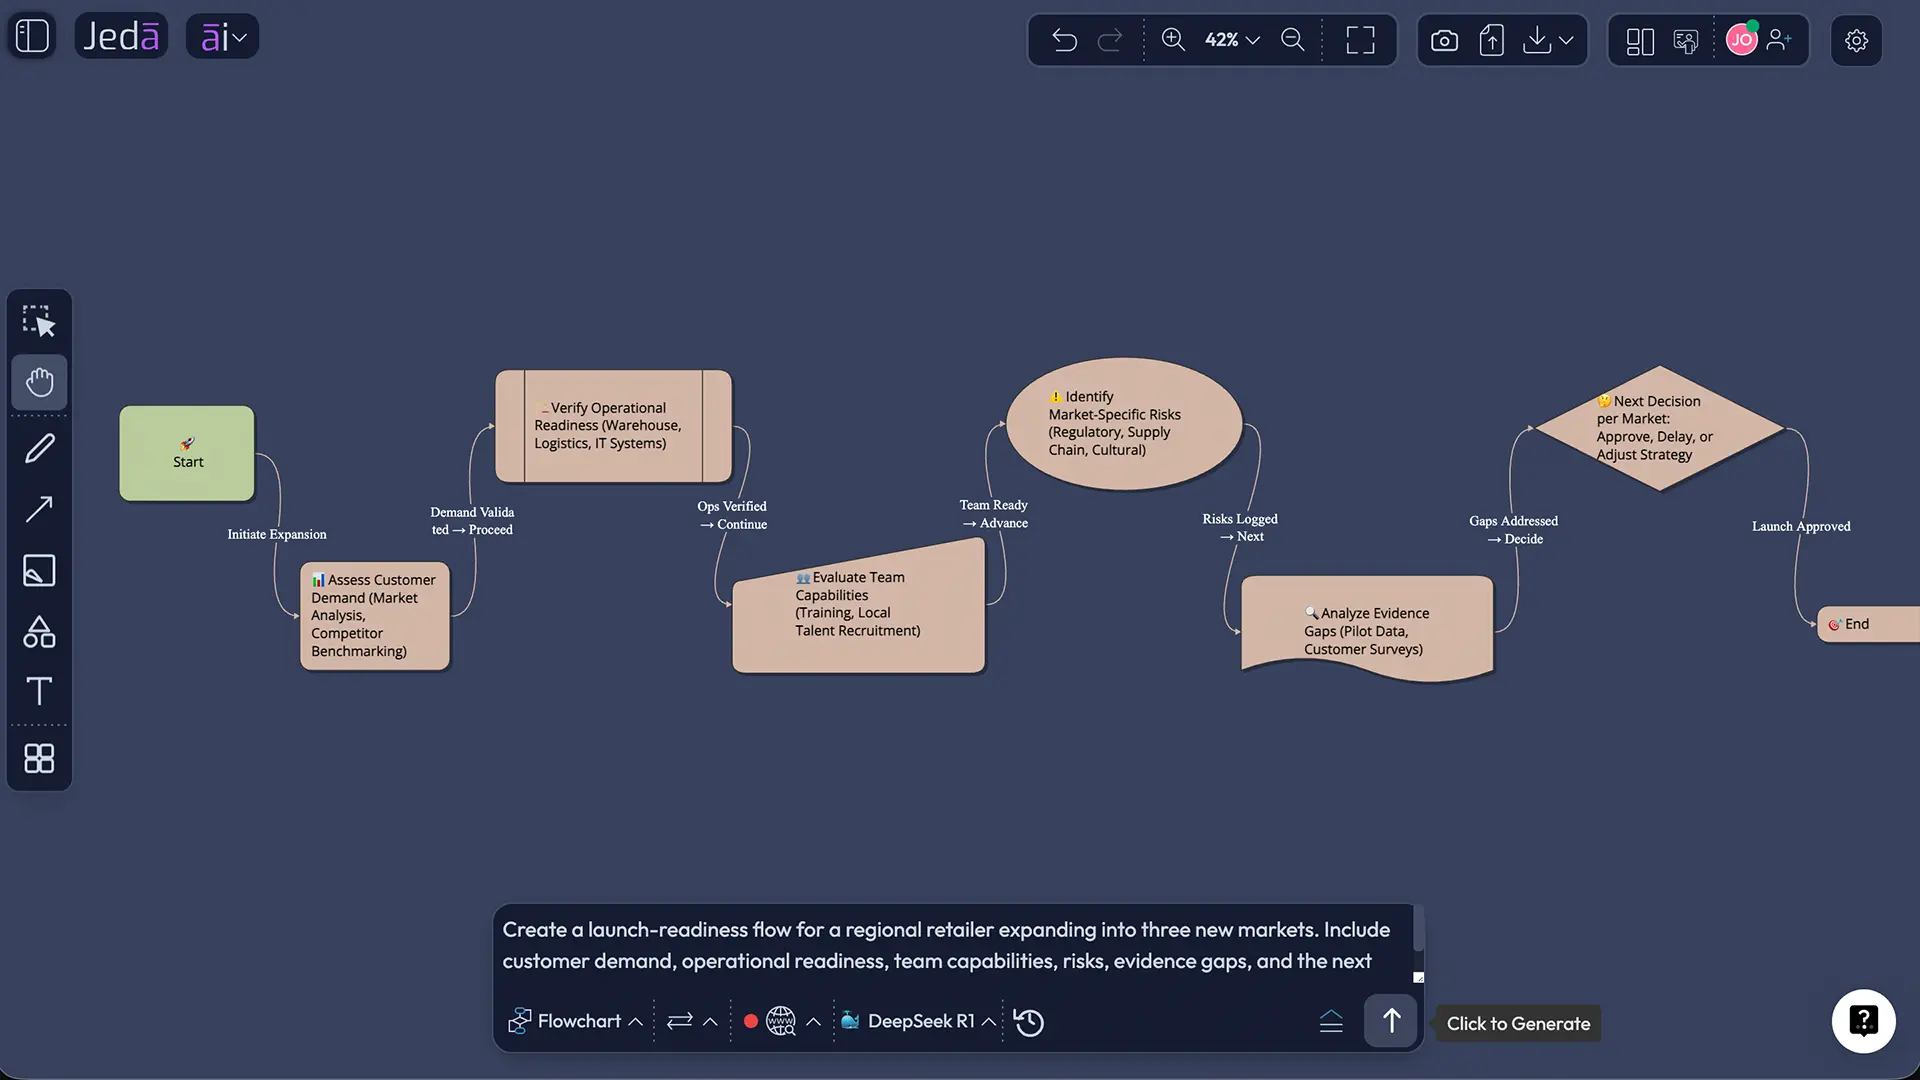Click the download icon

tap(1537, 40)
